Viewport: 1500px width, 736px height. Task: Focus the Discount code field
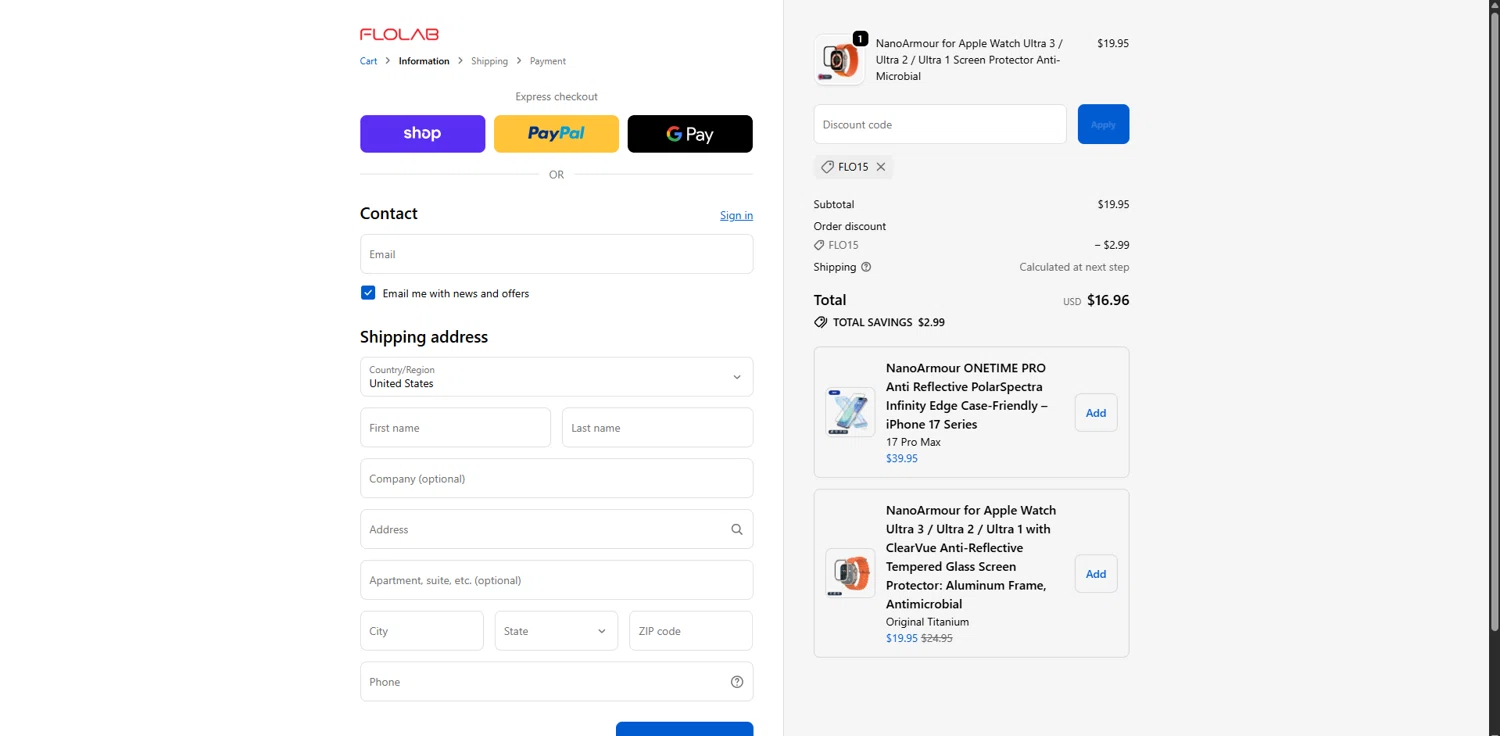[940, 124]
